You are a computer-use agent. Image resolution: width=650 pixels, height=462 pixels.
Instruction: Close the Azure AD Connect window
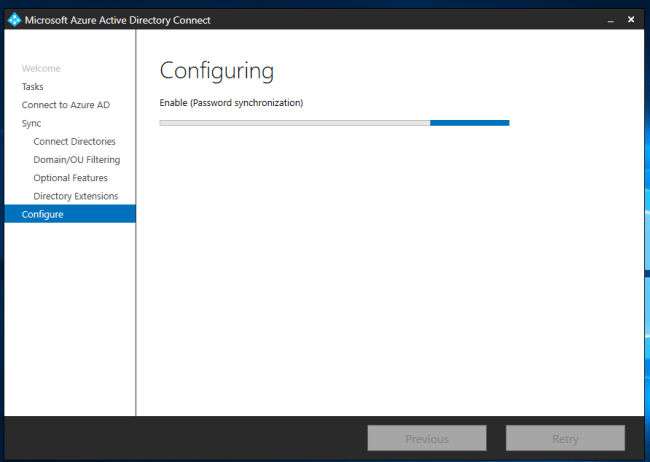click(x=631, y=19)
